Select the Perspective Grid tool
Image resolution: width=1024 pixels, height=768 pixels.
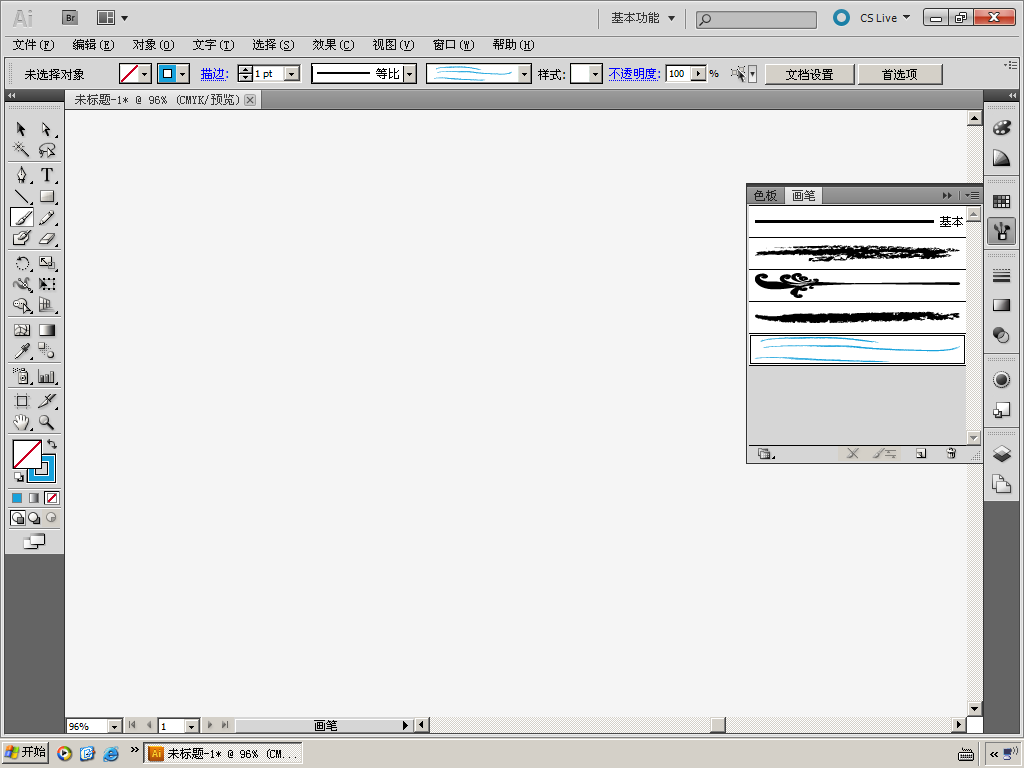[x=46, y=305]
